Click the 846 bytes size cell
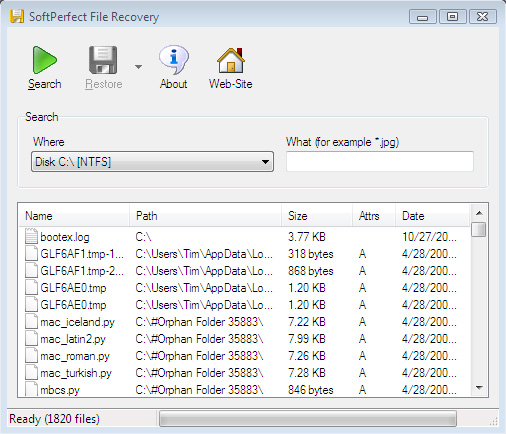This screenshot has height=434, width=506. point(311,390)
